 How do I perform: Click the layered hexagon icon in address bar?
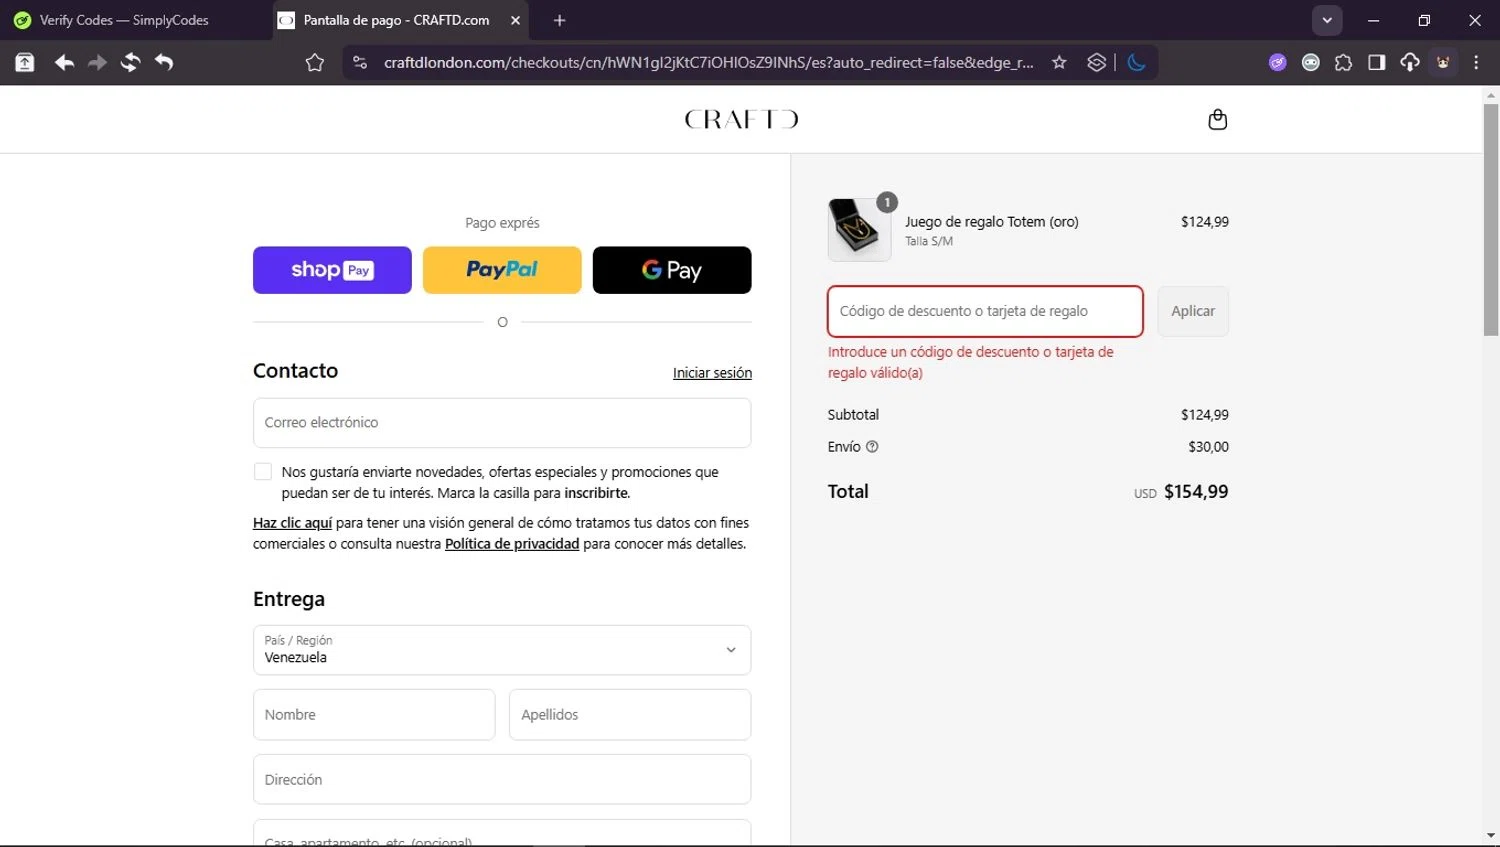(x=1097, y=63)
